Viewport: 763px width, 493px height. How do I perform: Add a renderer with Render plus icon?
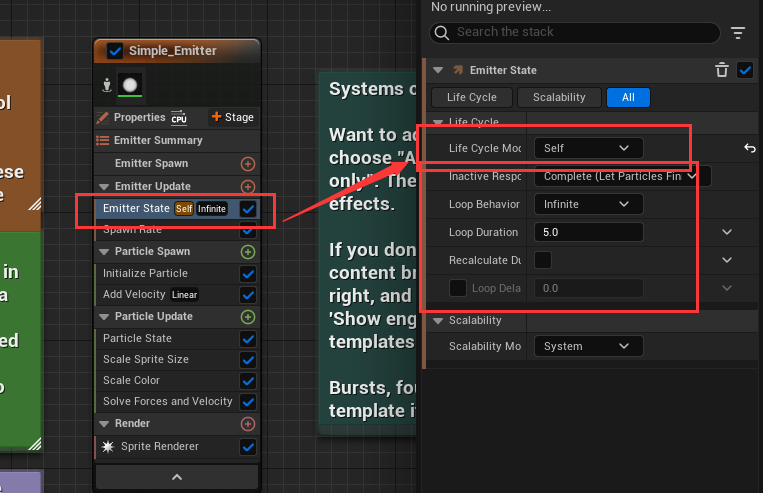[x=248, y=424]
